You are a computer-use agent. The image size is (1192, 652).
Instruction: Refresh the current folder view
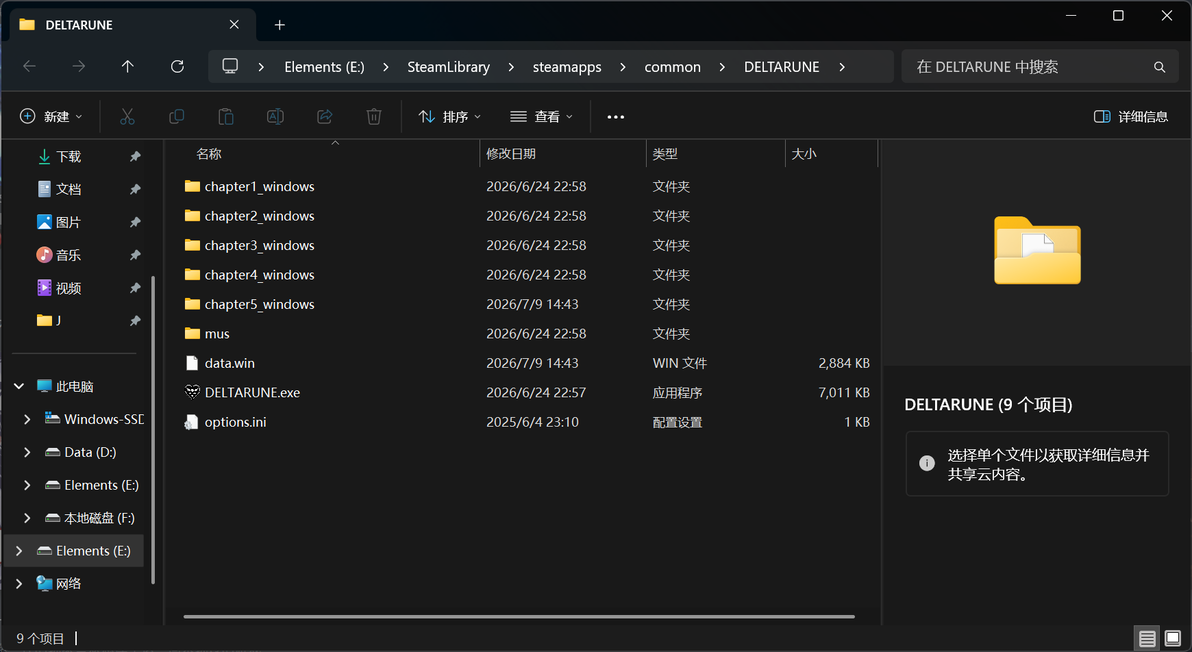(177, 67)
